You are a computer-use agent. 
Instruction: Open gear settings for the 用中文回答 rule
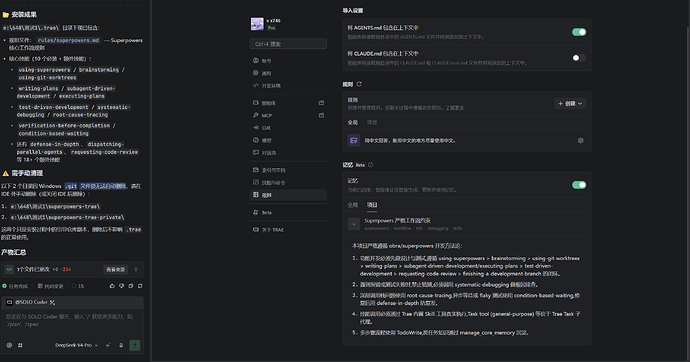tap(580, 141)
